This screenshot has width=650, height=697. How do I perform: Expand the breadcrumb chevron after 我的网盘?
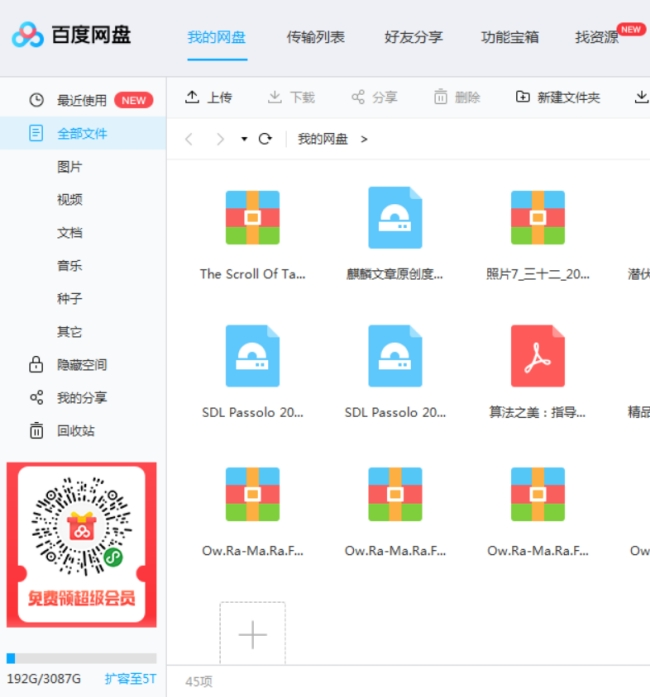(x=364, y=139)
